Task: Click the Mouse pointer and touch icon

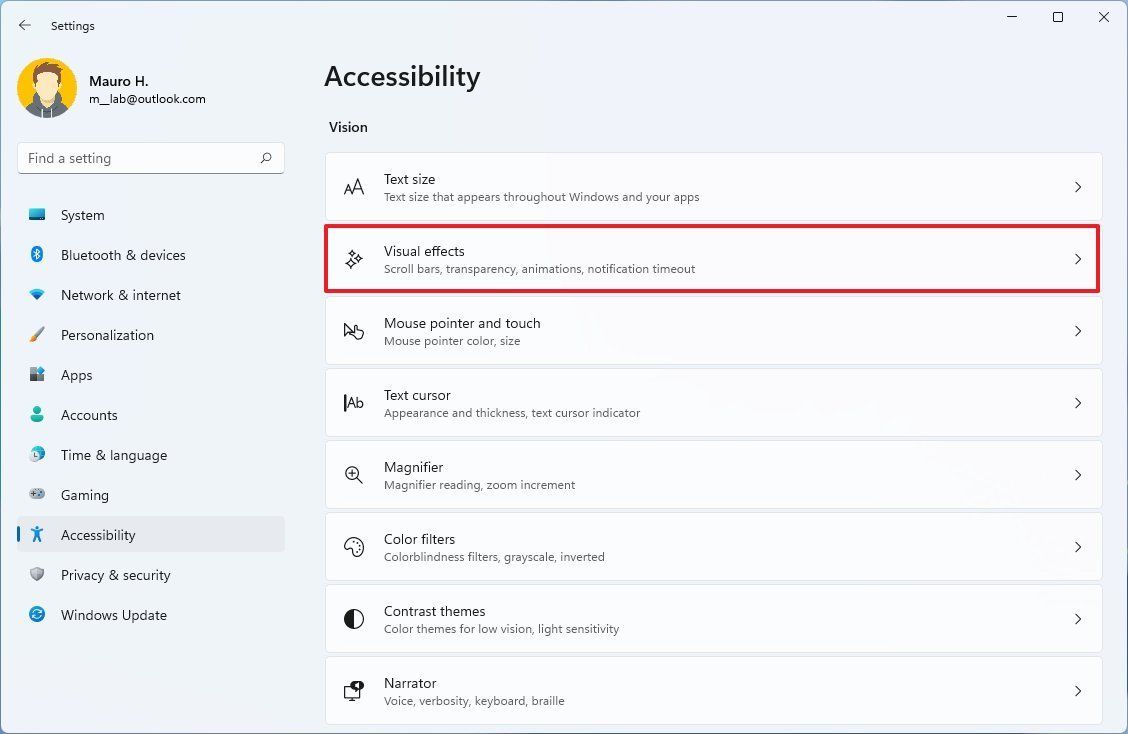Action: pyautogui.click(x=354, y=331)
